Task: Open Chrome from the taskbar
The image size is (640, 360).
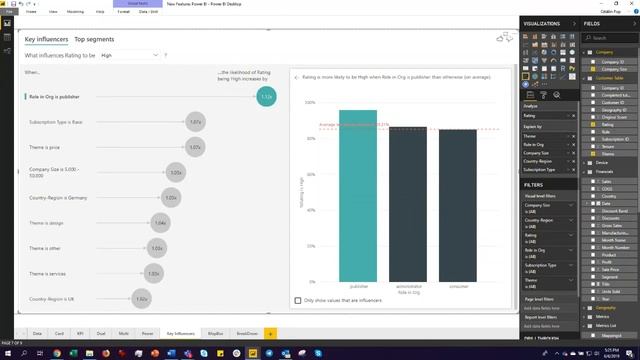Action: pos(57,353)
